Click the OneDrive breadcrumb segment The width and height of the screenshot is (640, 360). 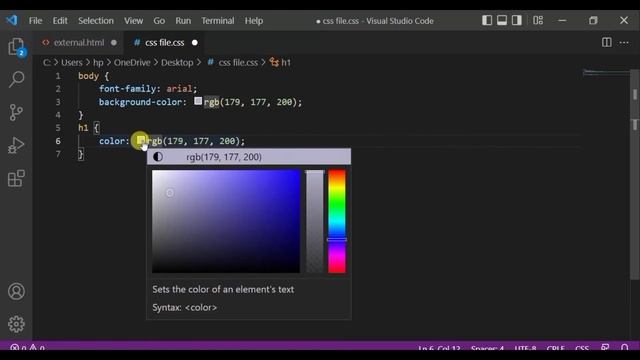(x=132, y=62)
